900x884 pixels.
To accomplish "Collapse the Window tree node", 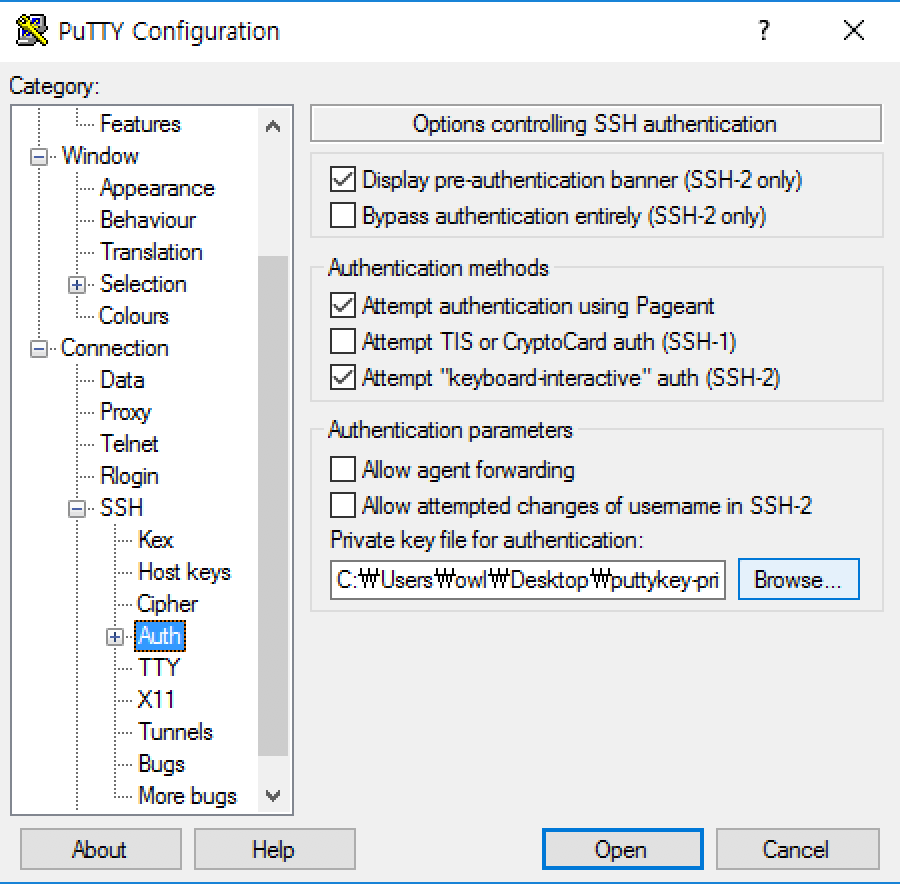I will click(x=38, y=156).
